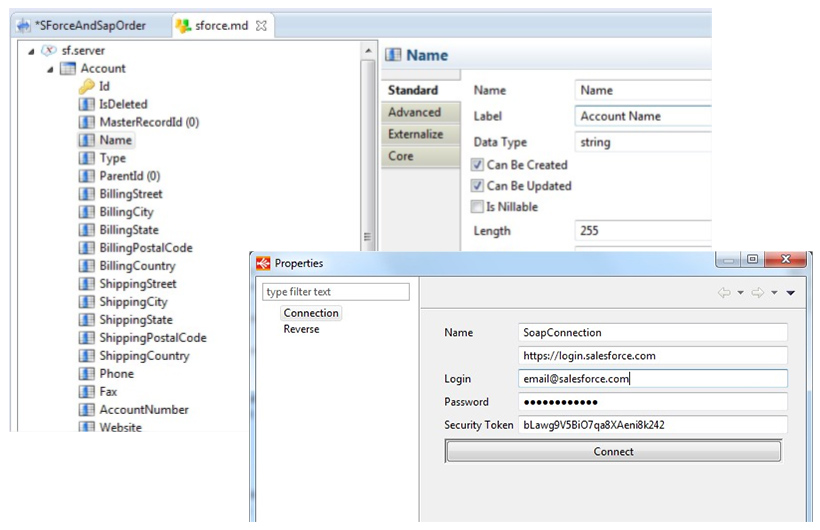Click the Password field
The width and height of the screenshot is (820, 530).
[x=653, y=402]
